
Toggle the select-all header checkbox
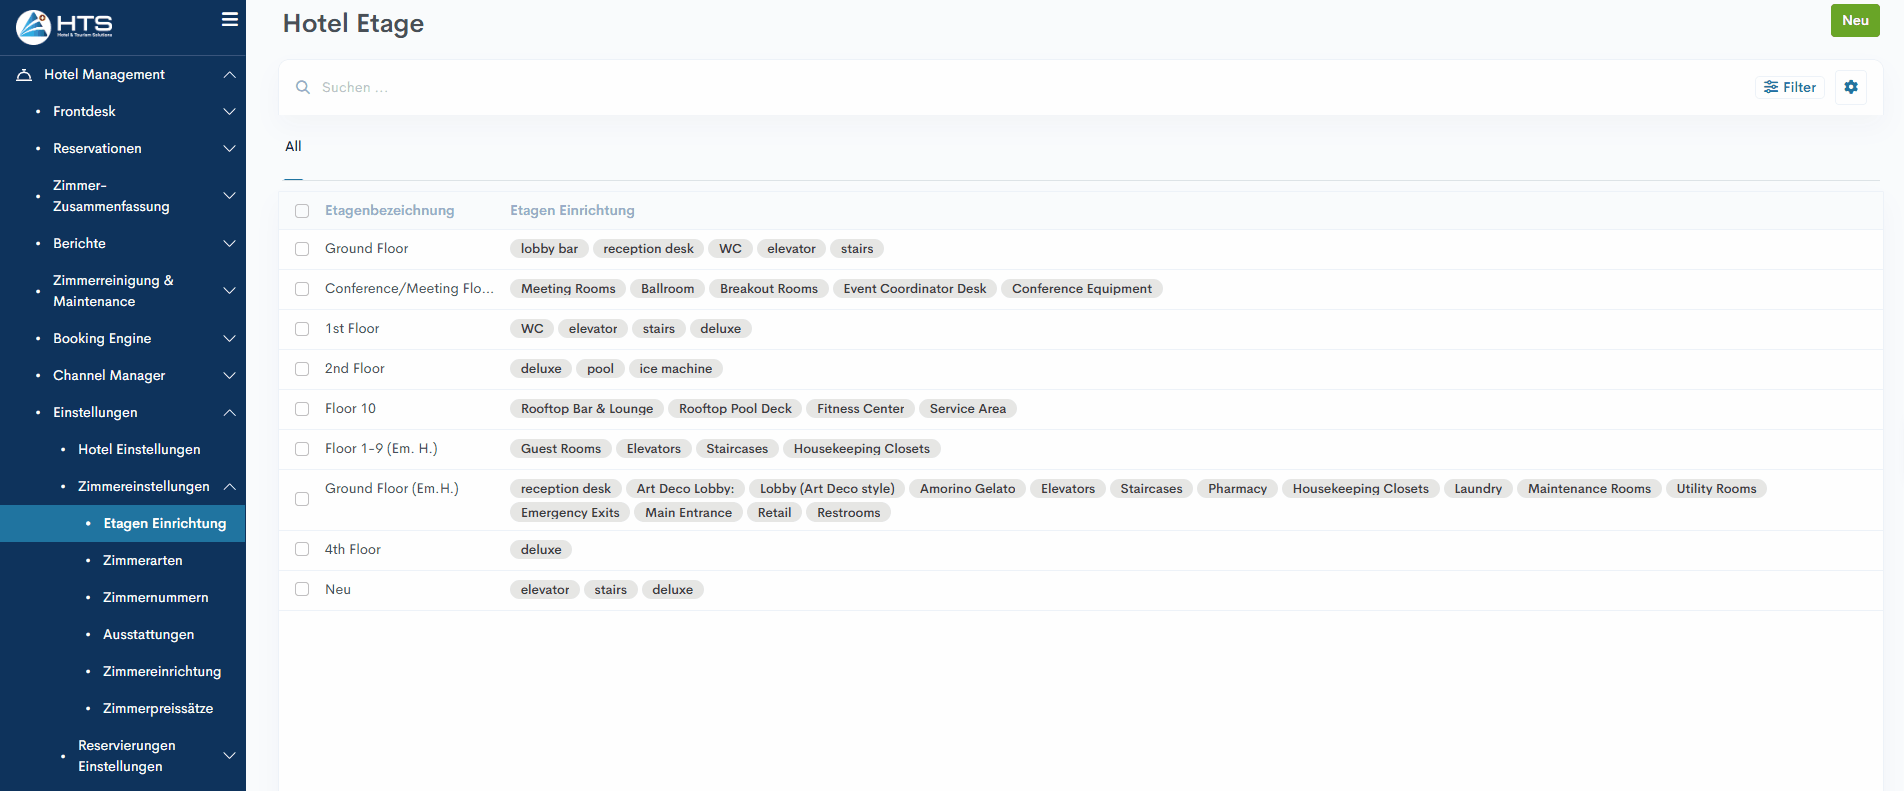(302, 211)
